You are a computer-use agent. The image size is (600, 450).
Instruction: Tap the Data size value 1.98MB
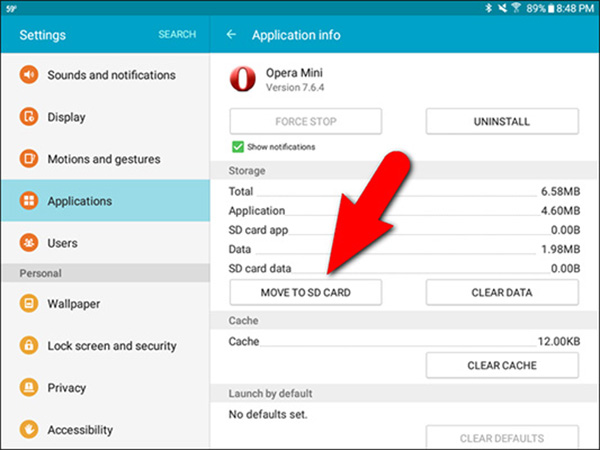point(561,249)
